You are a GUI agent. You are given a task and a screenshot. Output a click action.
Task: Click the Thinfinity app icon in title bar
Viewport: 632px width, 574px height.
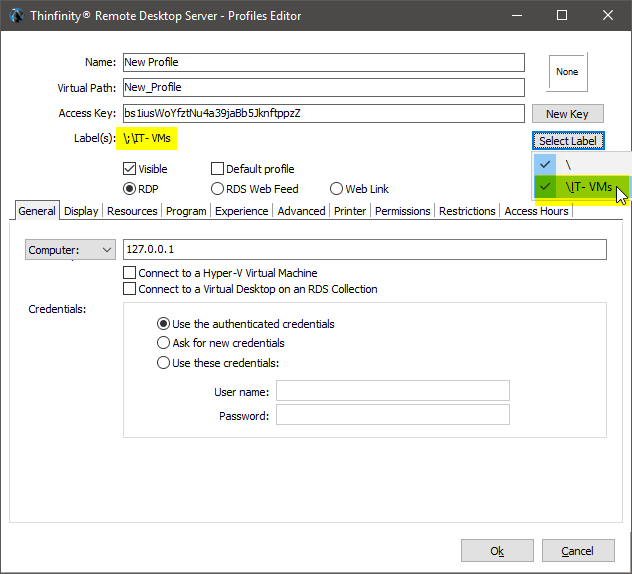pos(17,16)
